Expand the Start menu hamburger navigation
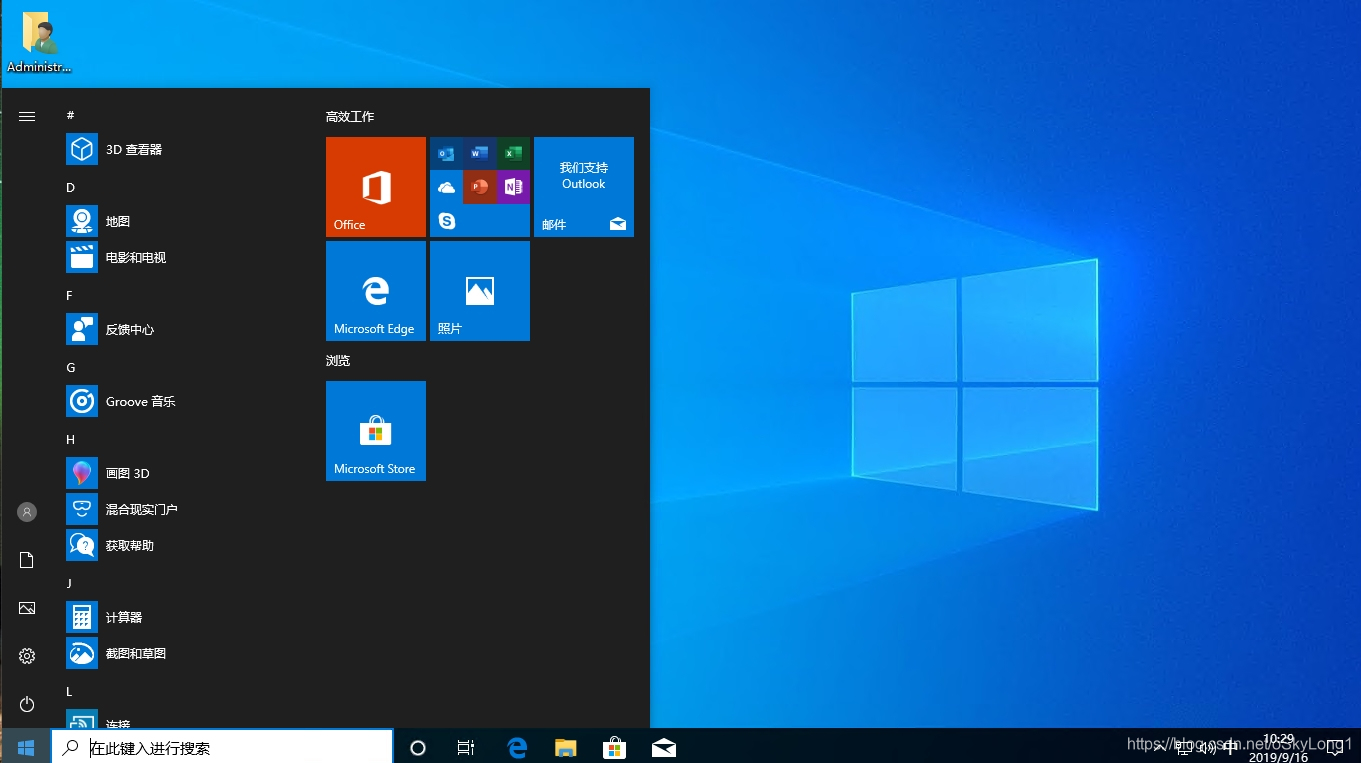This screenshot has height=763, width=1361. coord(27,116)
